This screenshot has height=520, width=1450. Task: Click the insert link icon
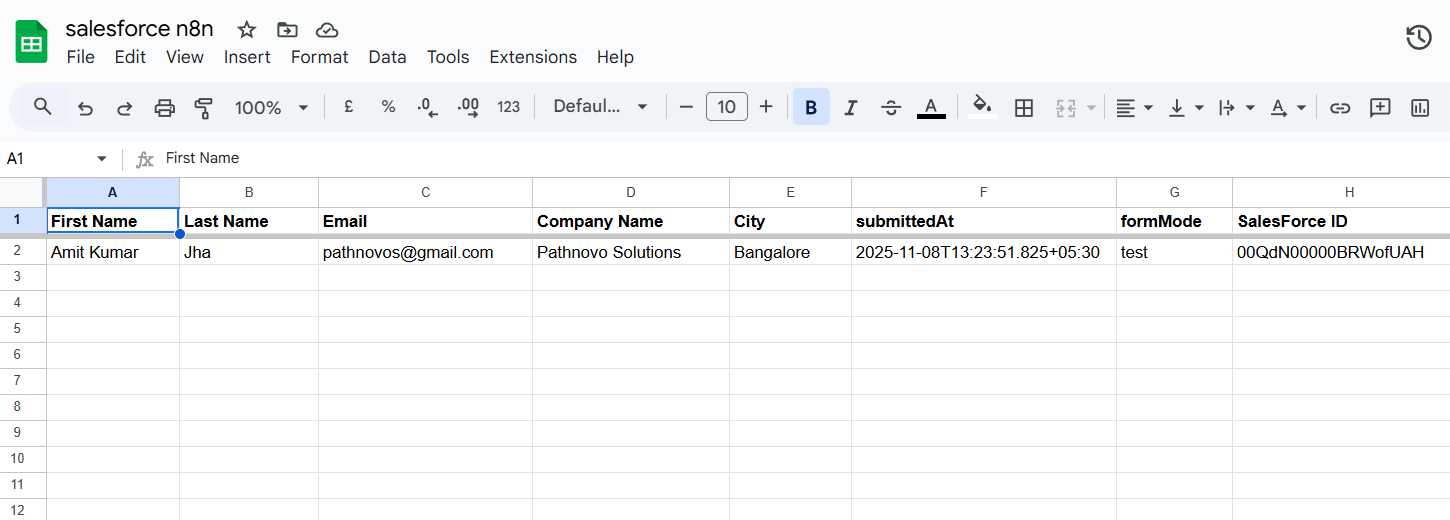pyautogui.click(x=1340, y=107)
